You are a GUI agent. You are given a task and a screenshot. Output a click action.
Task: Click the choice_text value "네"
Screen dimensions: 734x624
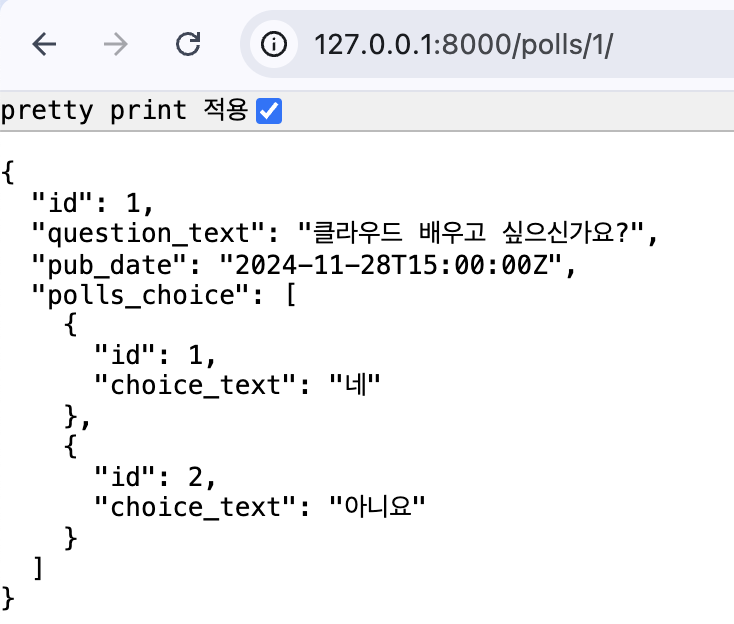click(x=355, y=385)
